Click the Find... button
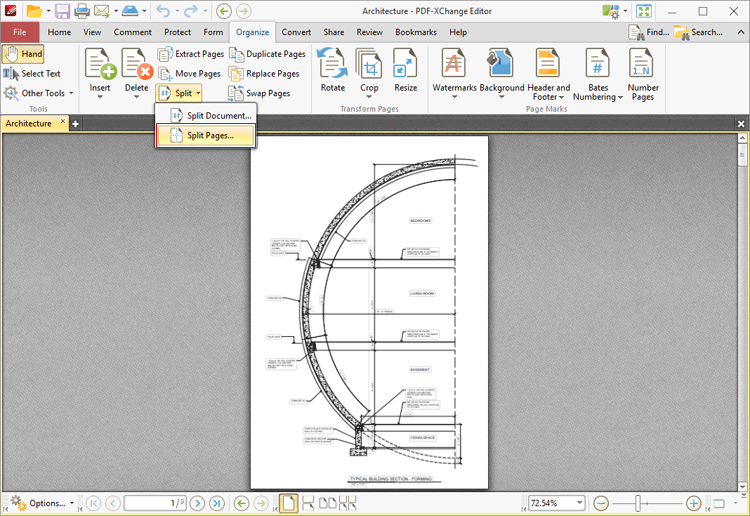This screenshot has width=750, height=516. (649, 32)
